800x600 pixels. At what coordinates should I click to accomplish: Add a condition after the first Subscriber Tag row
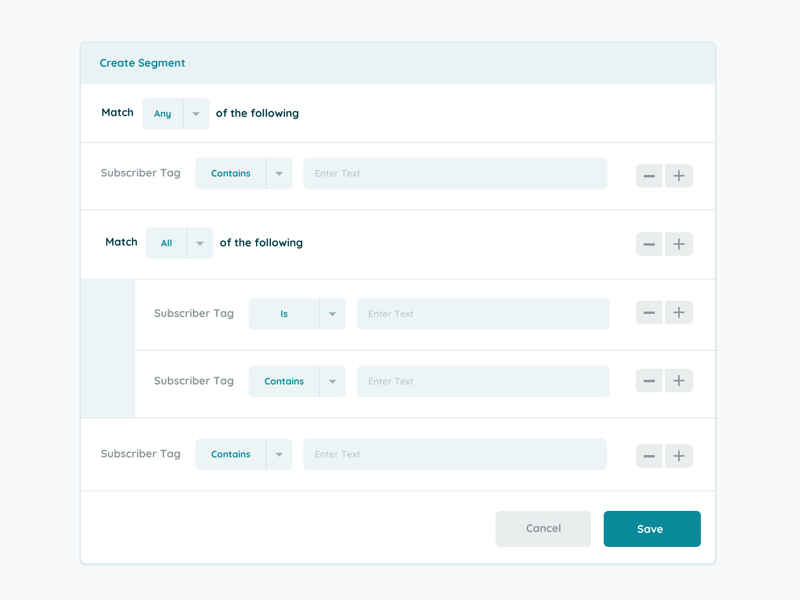click(679, 175)
